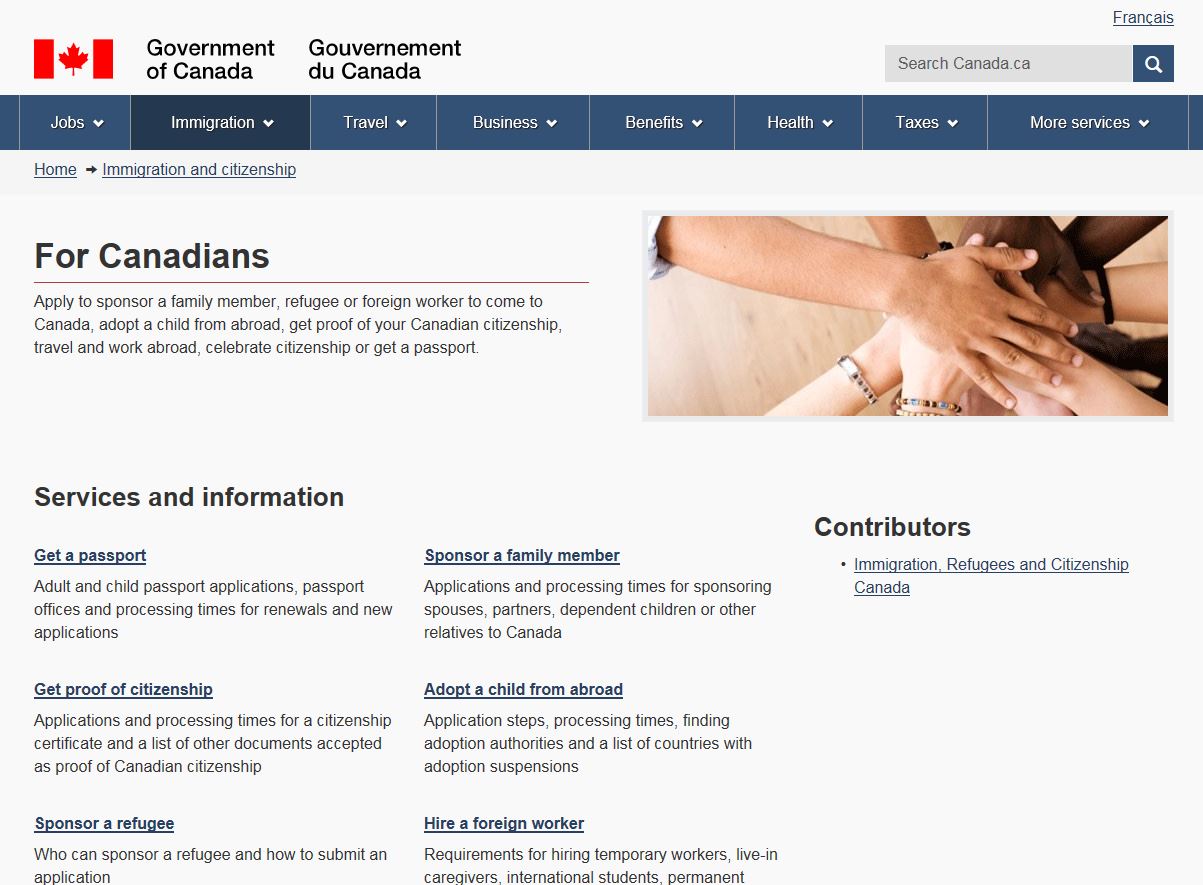Click the search magnifier icon button

1153,64
